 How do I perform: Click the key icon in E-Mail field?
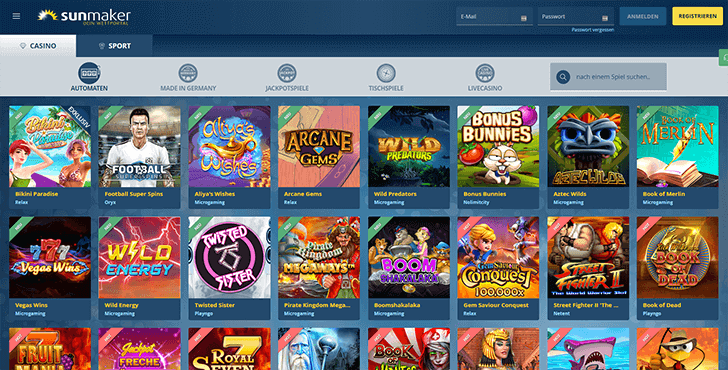[x=524, y=18]
